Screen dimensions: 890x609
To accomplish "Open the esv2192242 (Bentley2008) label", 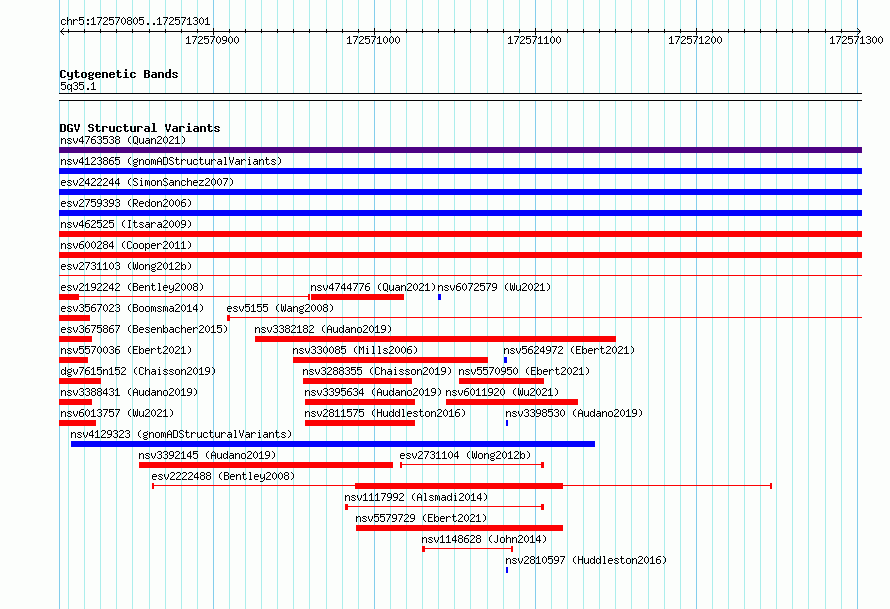I will (x=132, y=287).
